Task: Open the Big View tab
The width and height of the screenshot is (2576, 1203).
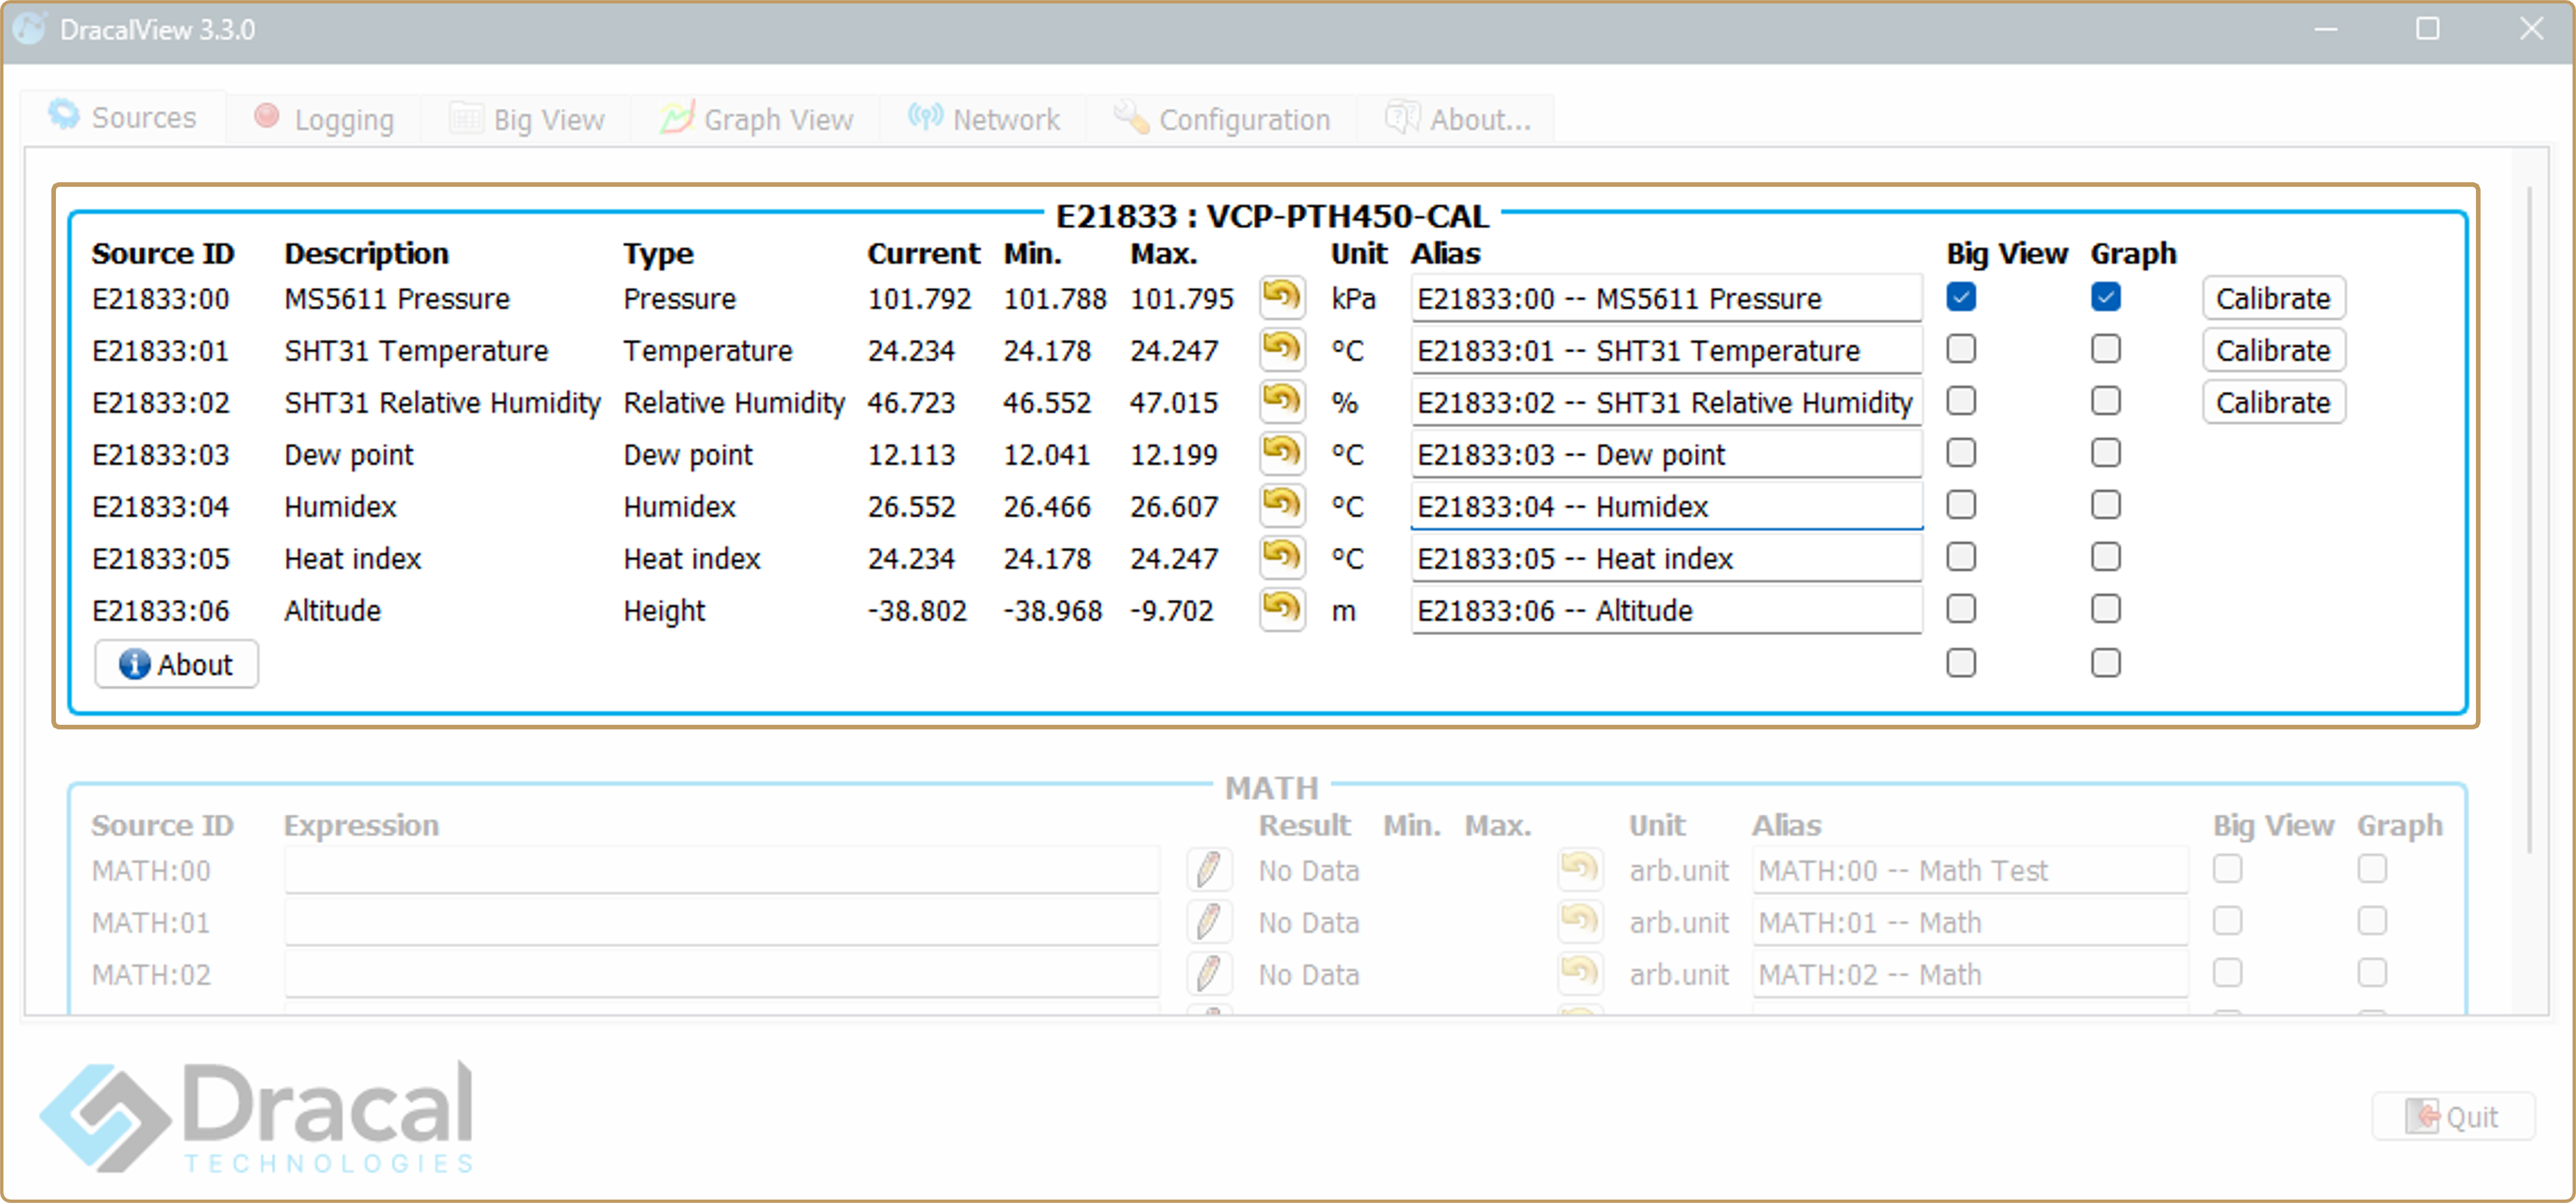Action: point(527,119)
